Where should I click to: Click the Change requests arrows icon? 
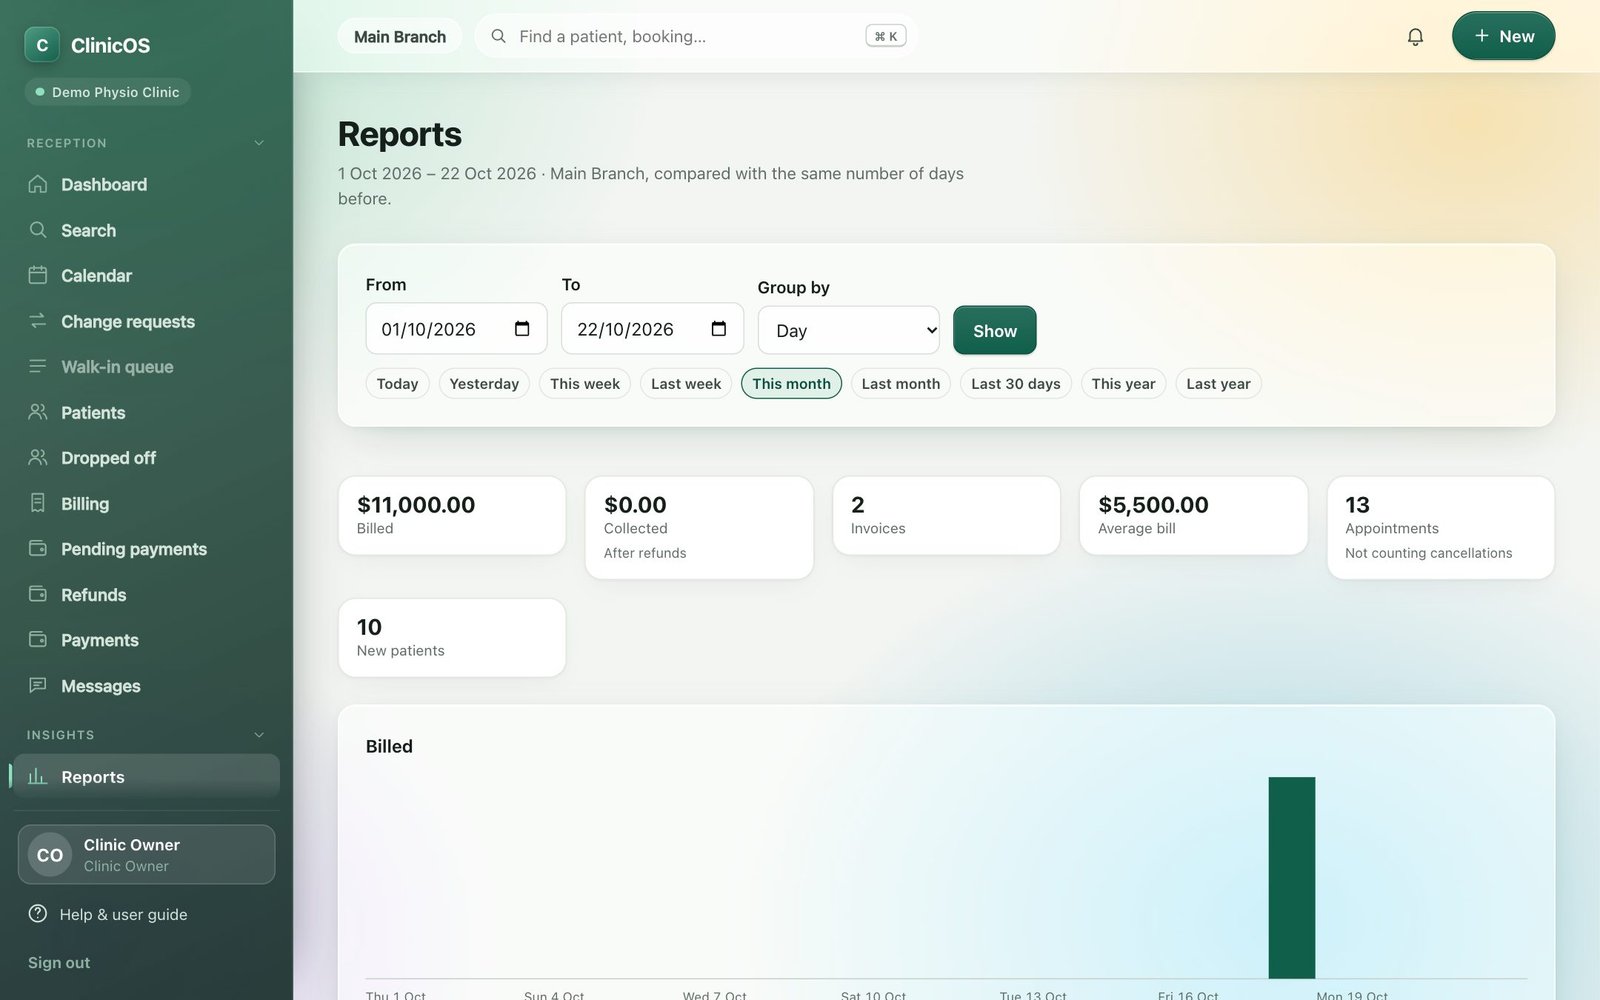coord(38,321)
